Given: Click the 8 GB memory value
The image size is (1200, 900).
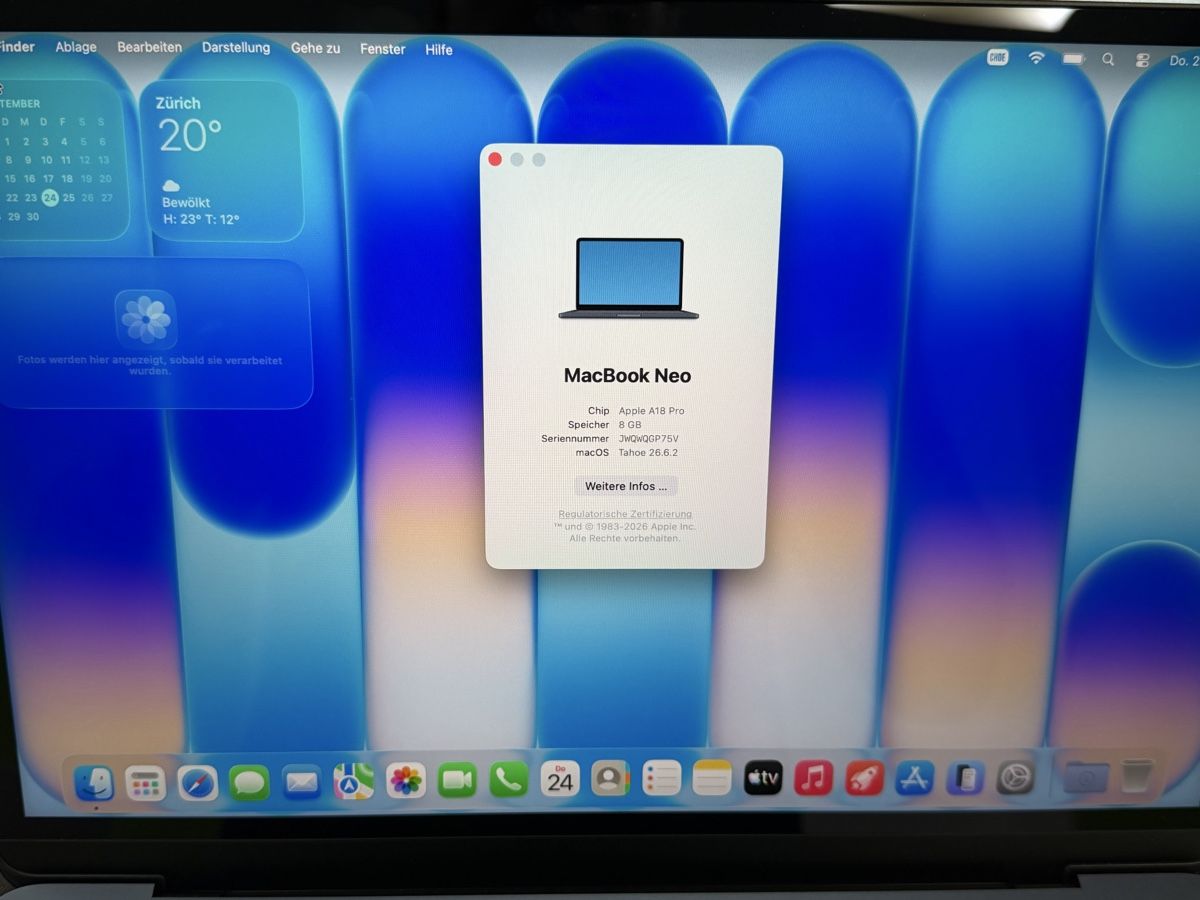Looking at the screenshot, I should tap(630, 425).
